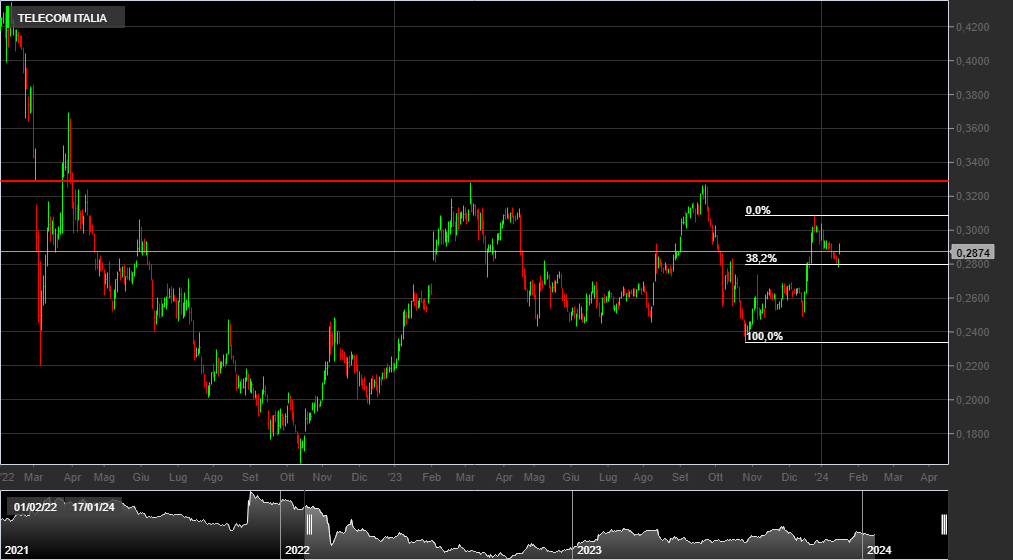Click the 0,4200 price axis label
This screenshot has width=1013, height=560.
click(971, 27)
